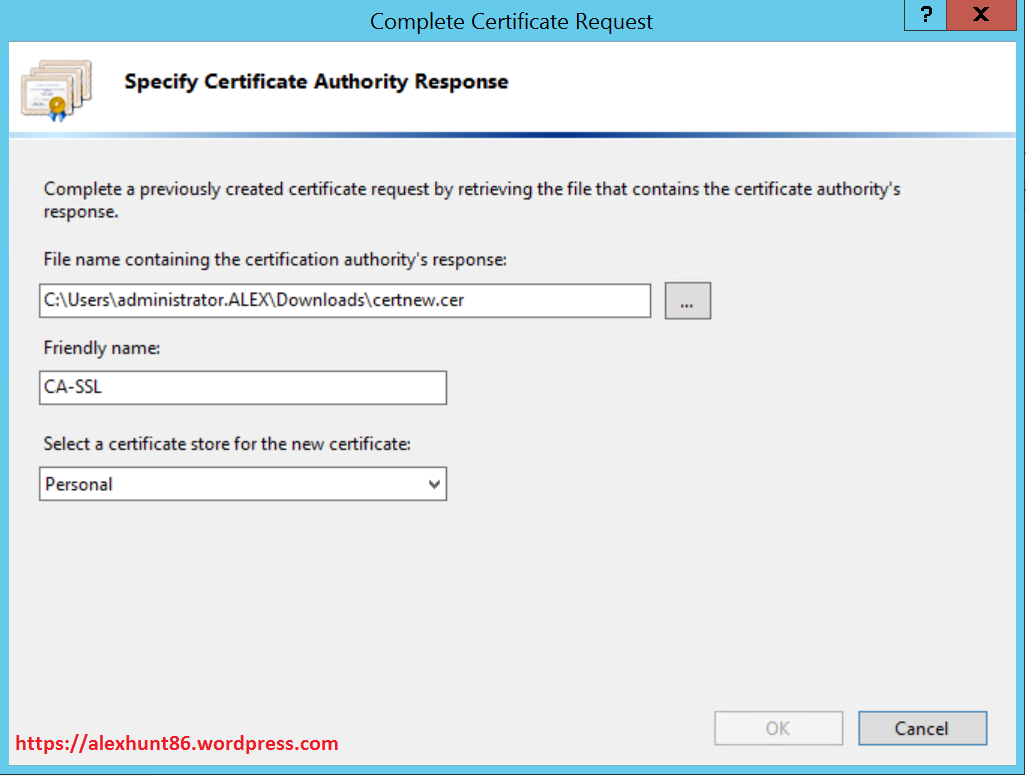Click the 'Friendly name:' label
The image size is (1026, 776).
[102, 348]
